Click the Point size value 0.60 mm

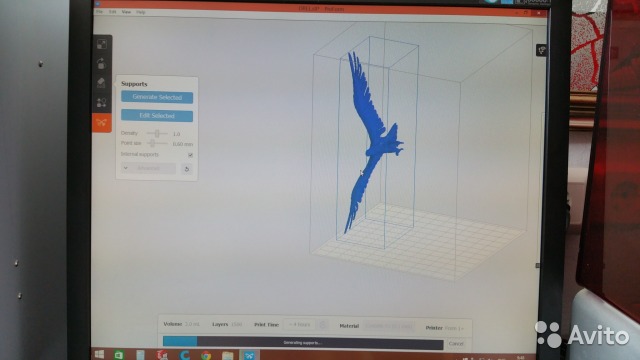point(182,144)
